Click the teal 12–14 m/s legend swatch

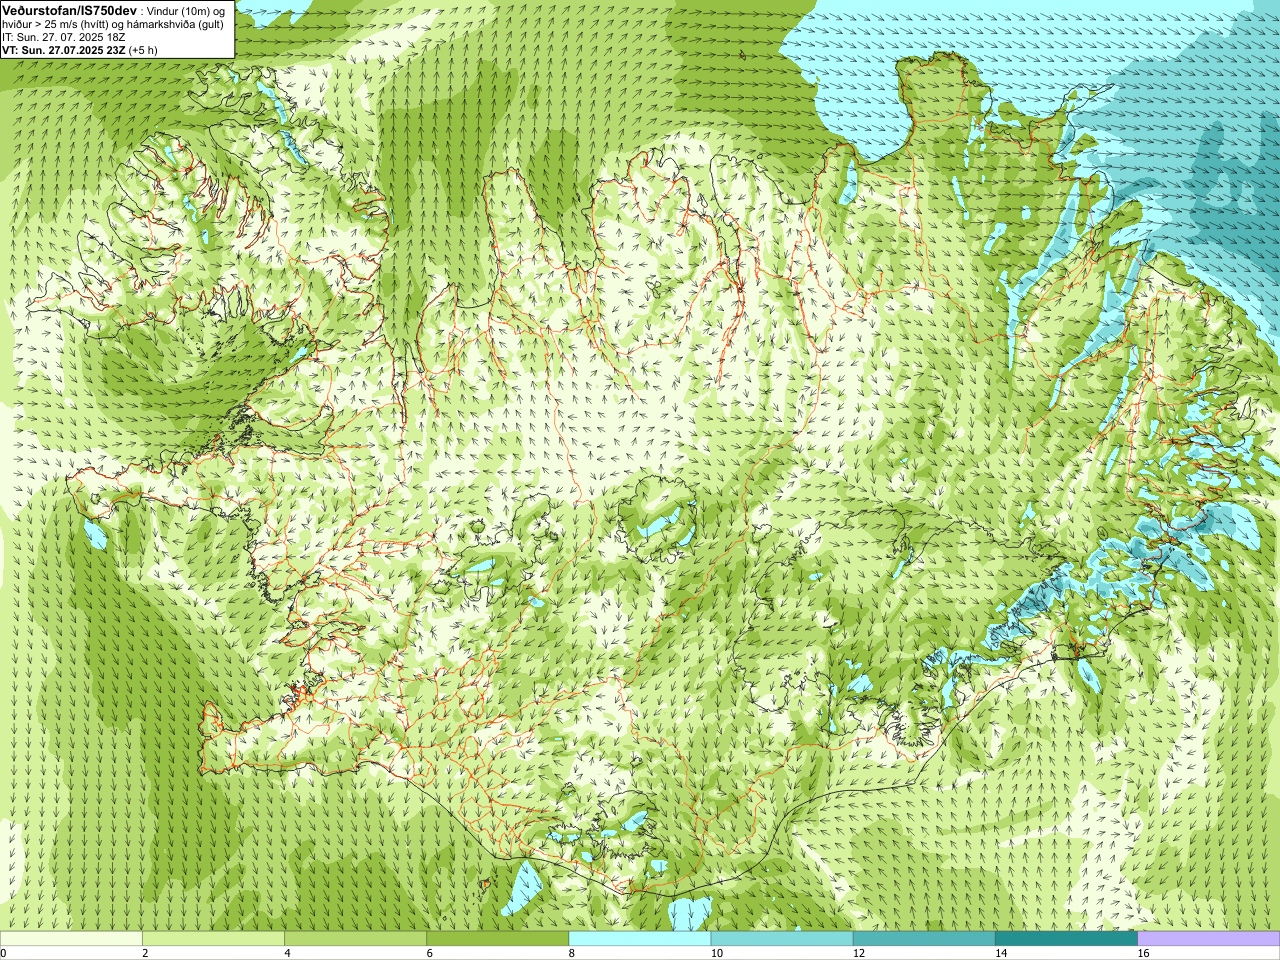coord(924,939)
